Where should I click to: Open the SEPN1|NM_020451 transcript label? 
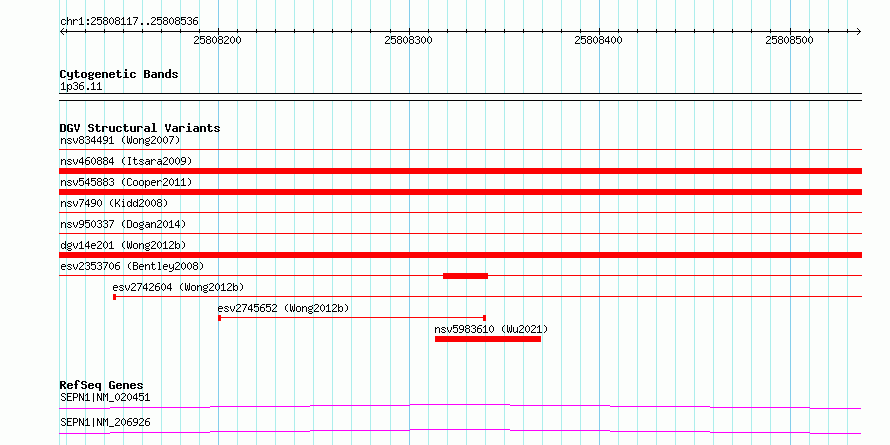(105, 397)
